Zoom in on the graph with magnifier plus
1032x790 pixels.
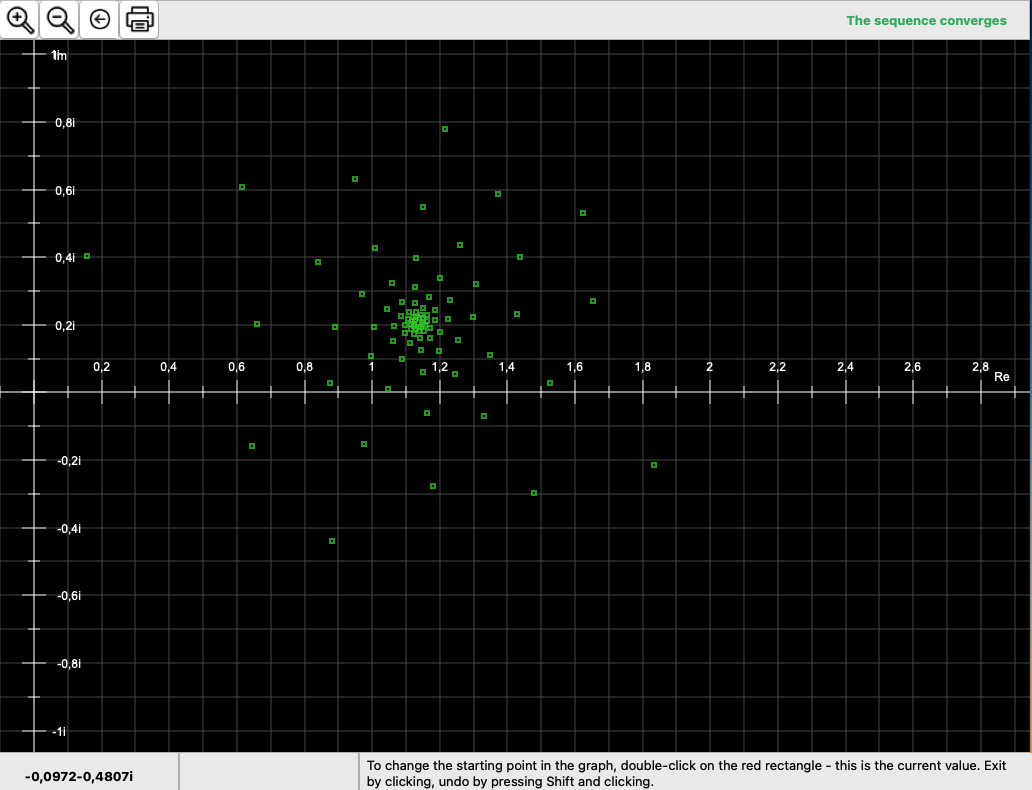[x=20, y=19]
